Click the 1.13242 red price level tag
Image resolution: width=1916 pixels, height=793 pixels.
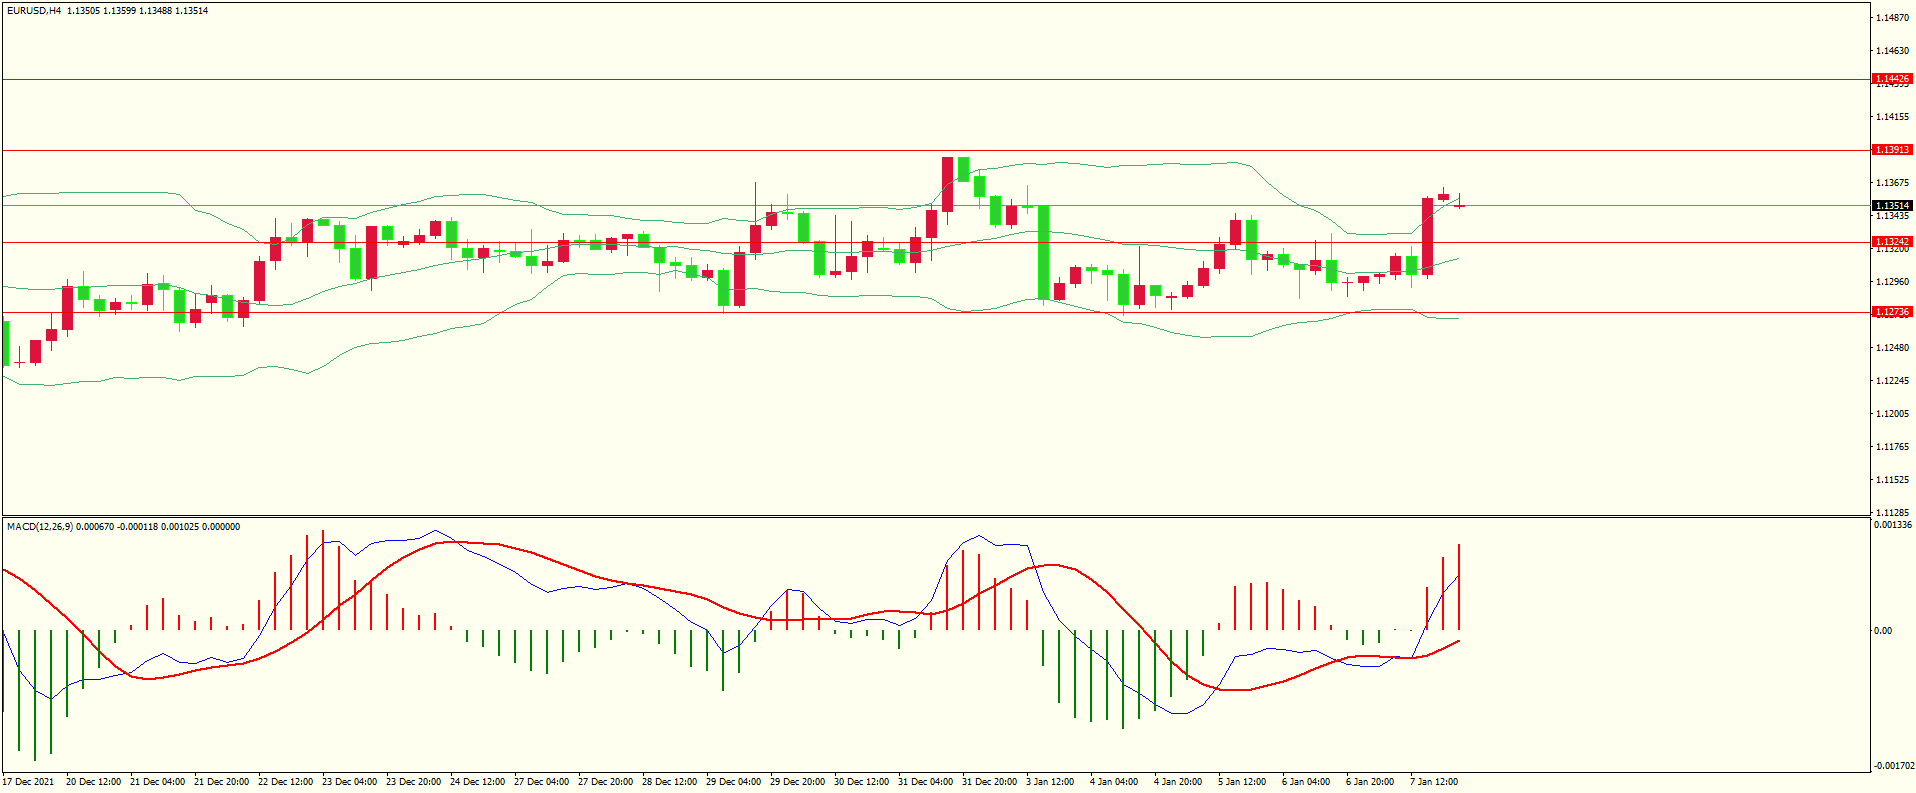(x=1891, y=242)
